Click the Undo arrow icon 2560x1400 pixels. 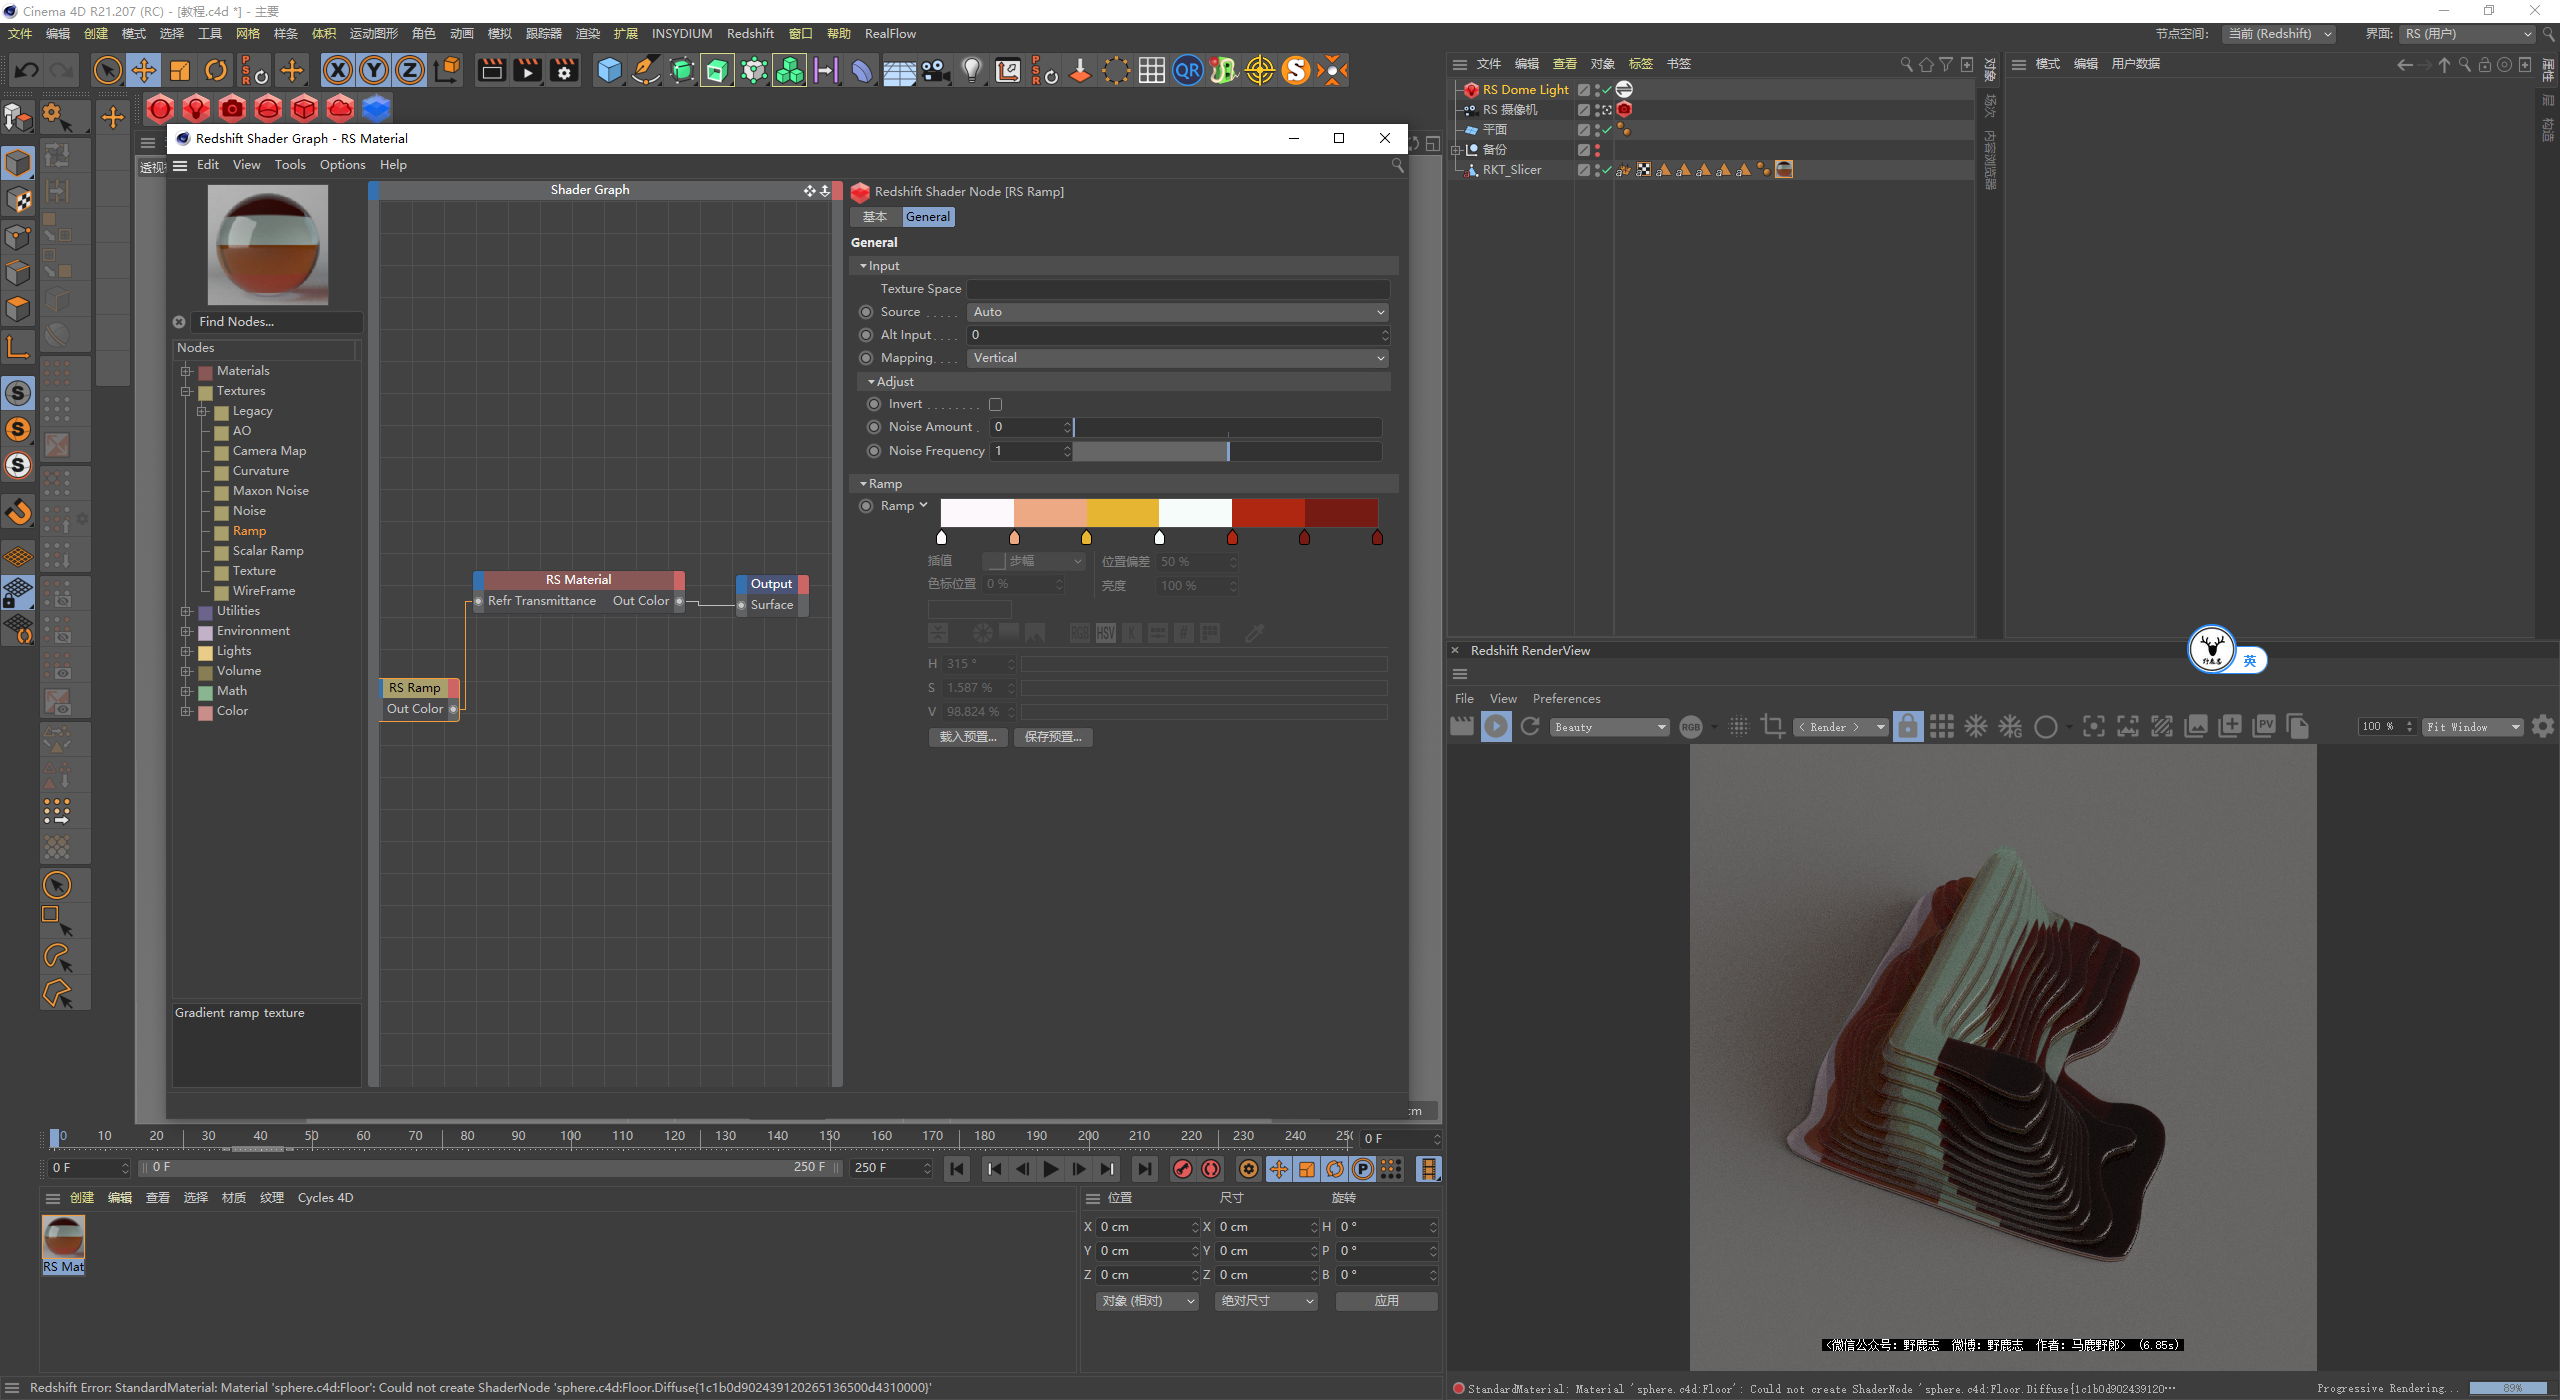coord(27,70)
